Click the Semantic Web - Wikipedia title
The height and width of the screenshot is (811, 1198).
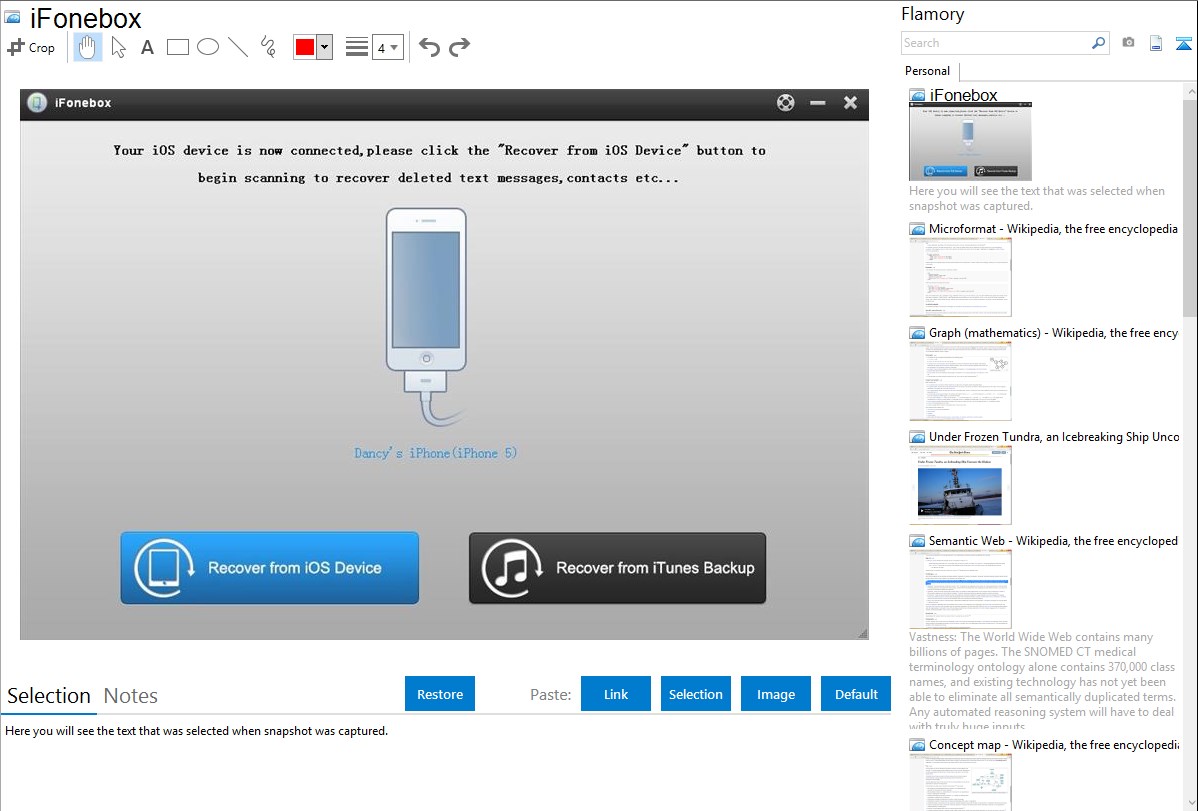pos(1053,540)
